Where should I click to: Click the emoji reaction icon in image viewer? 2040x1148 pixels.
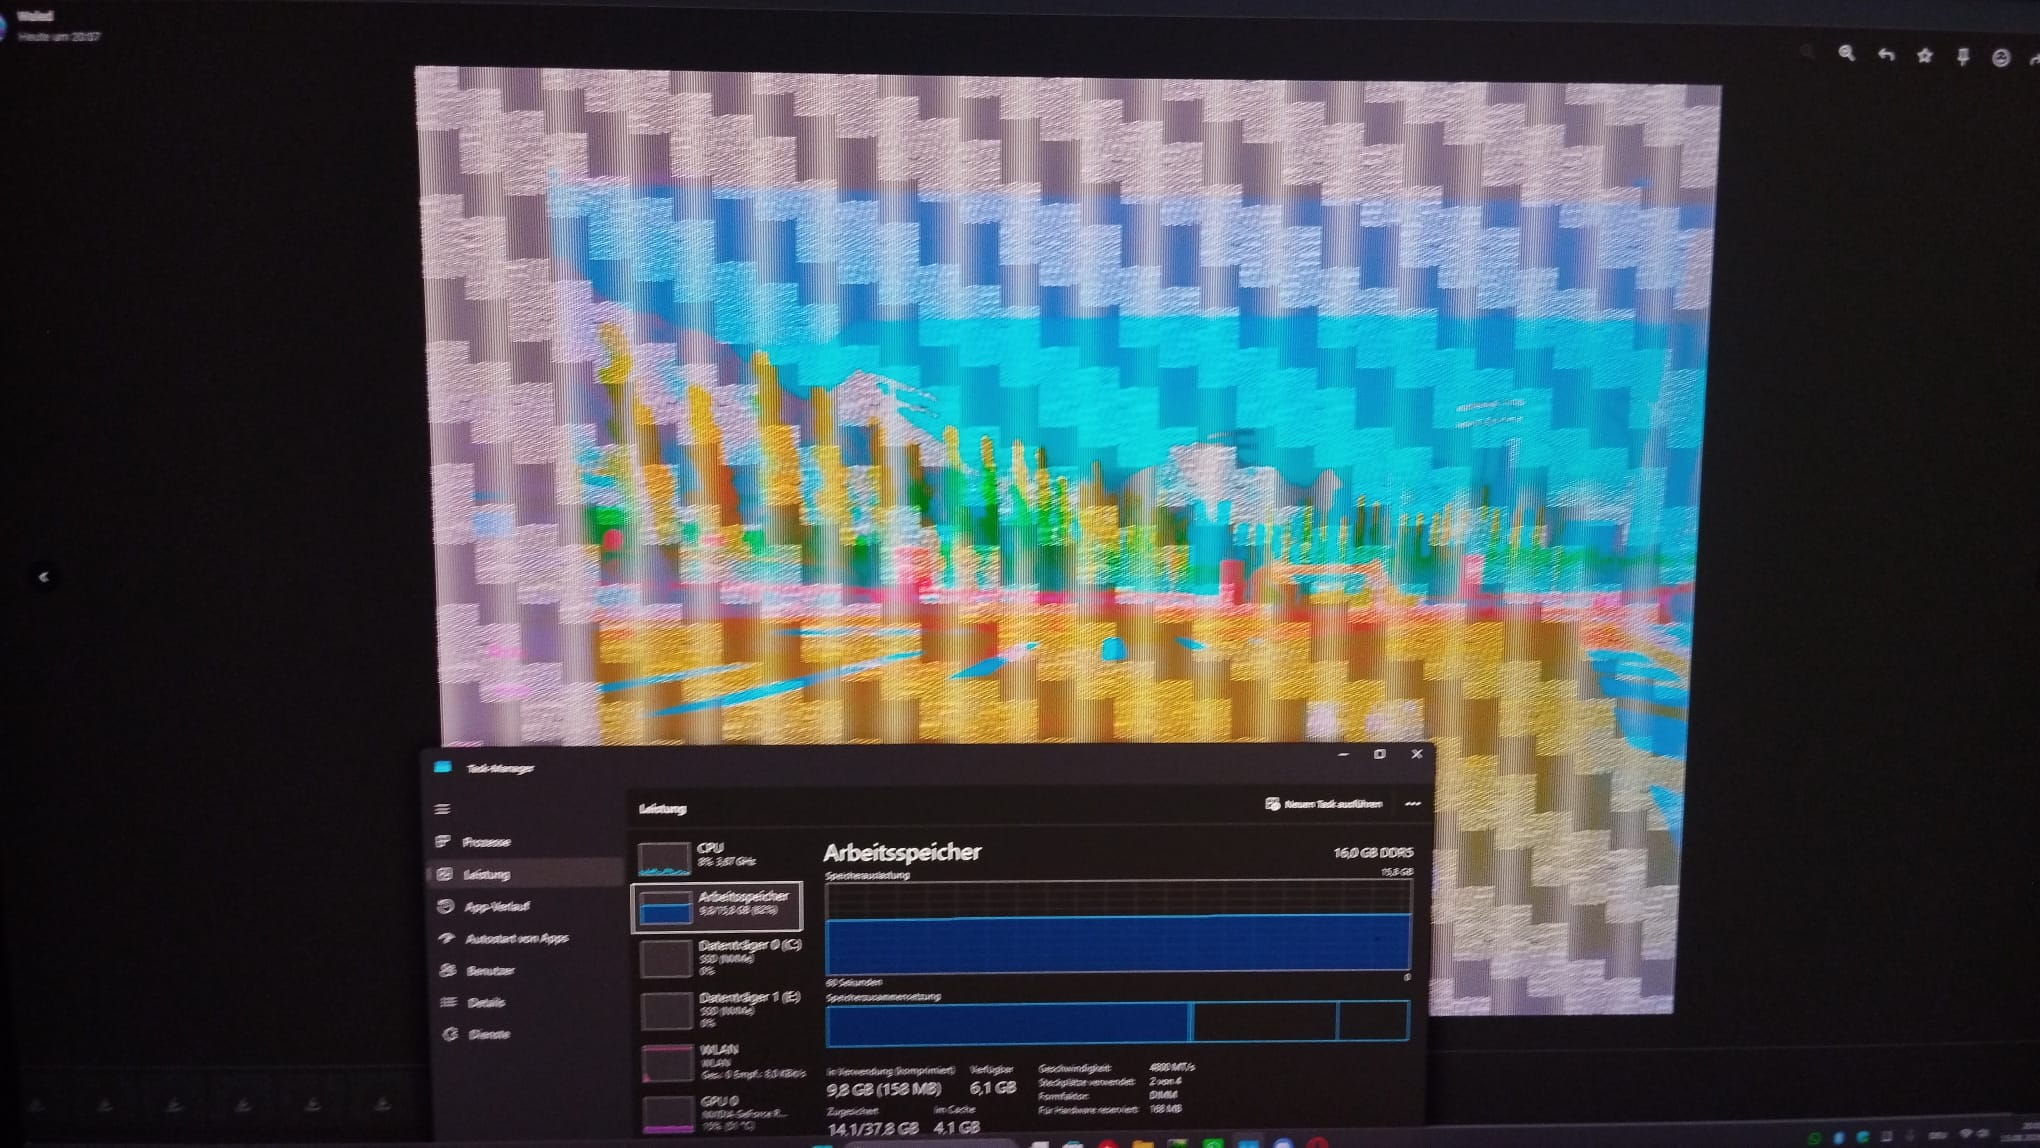pyautogui.click(x=2001, y=58)
